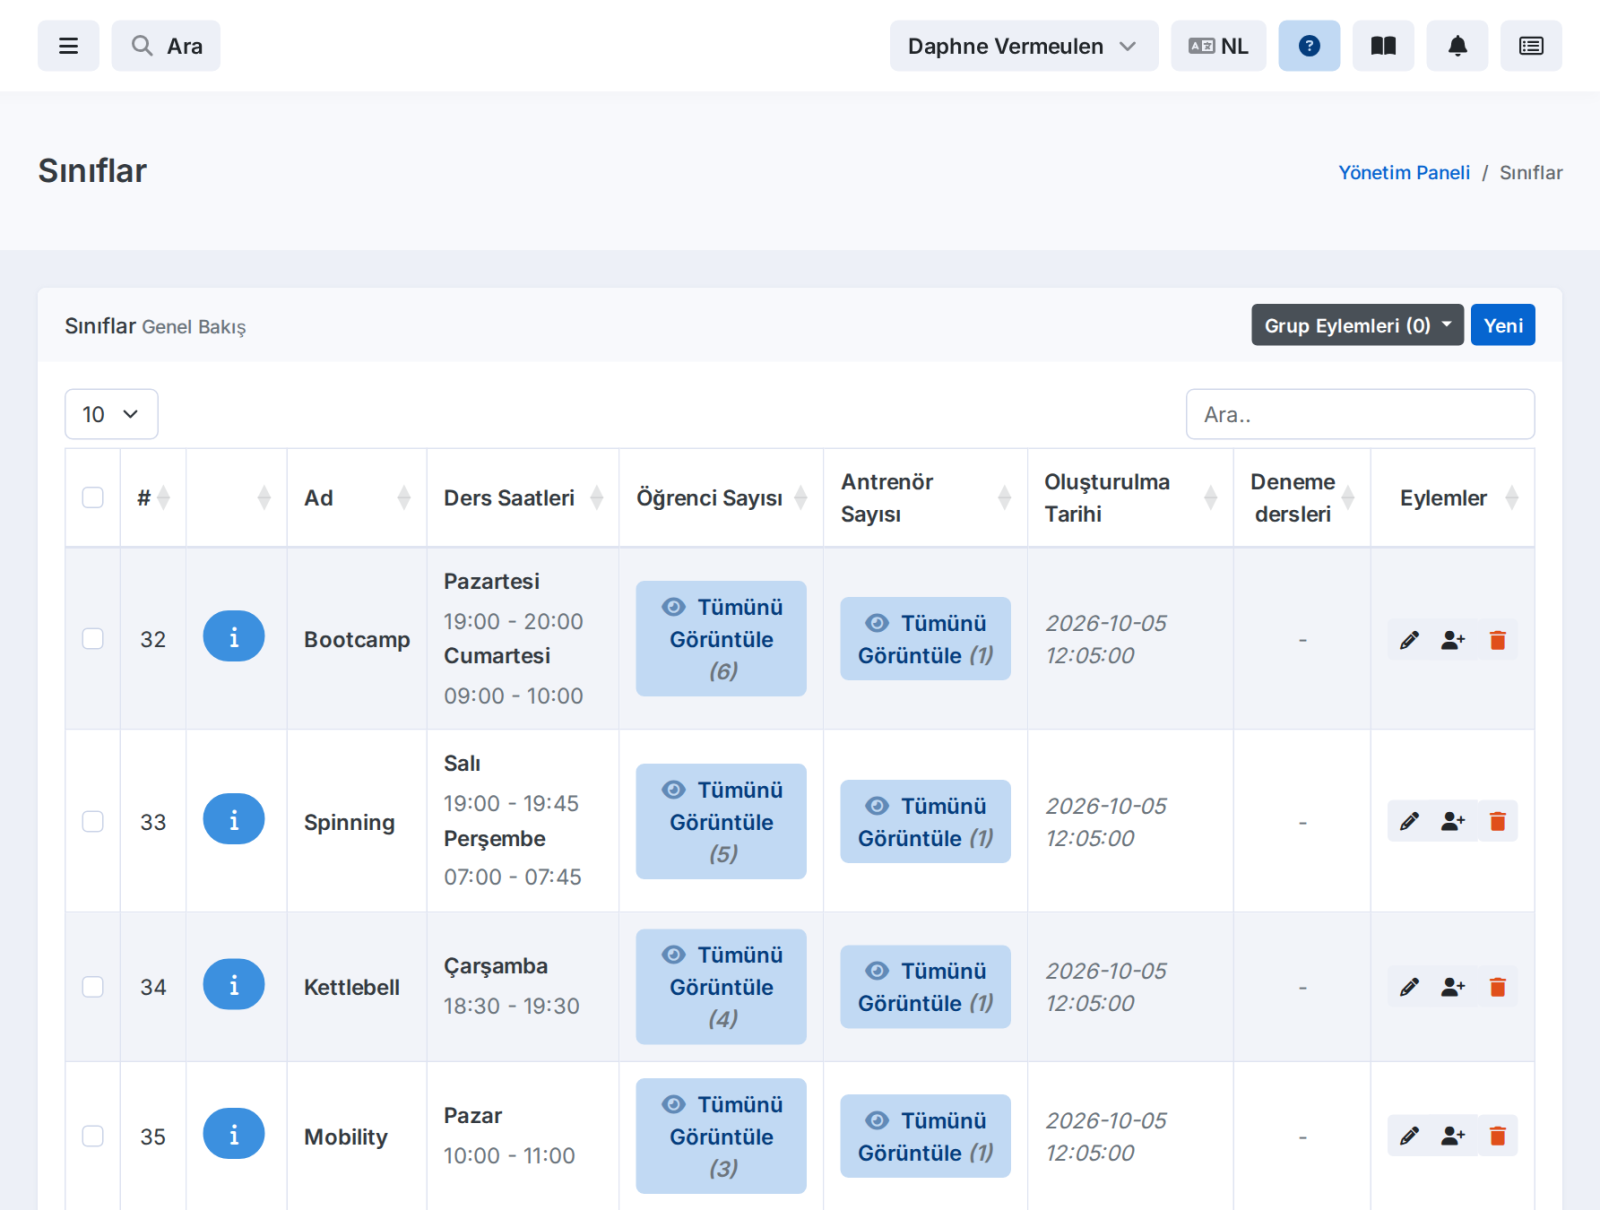Delete the Kettlebell class

pyautogui.click(x=1497, y=987)
